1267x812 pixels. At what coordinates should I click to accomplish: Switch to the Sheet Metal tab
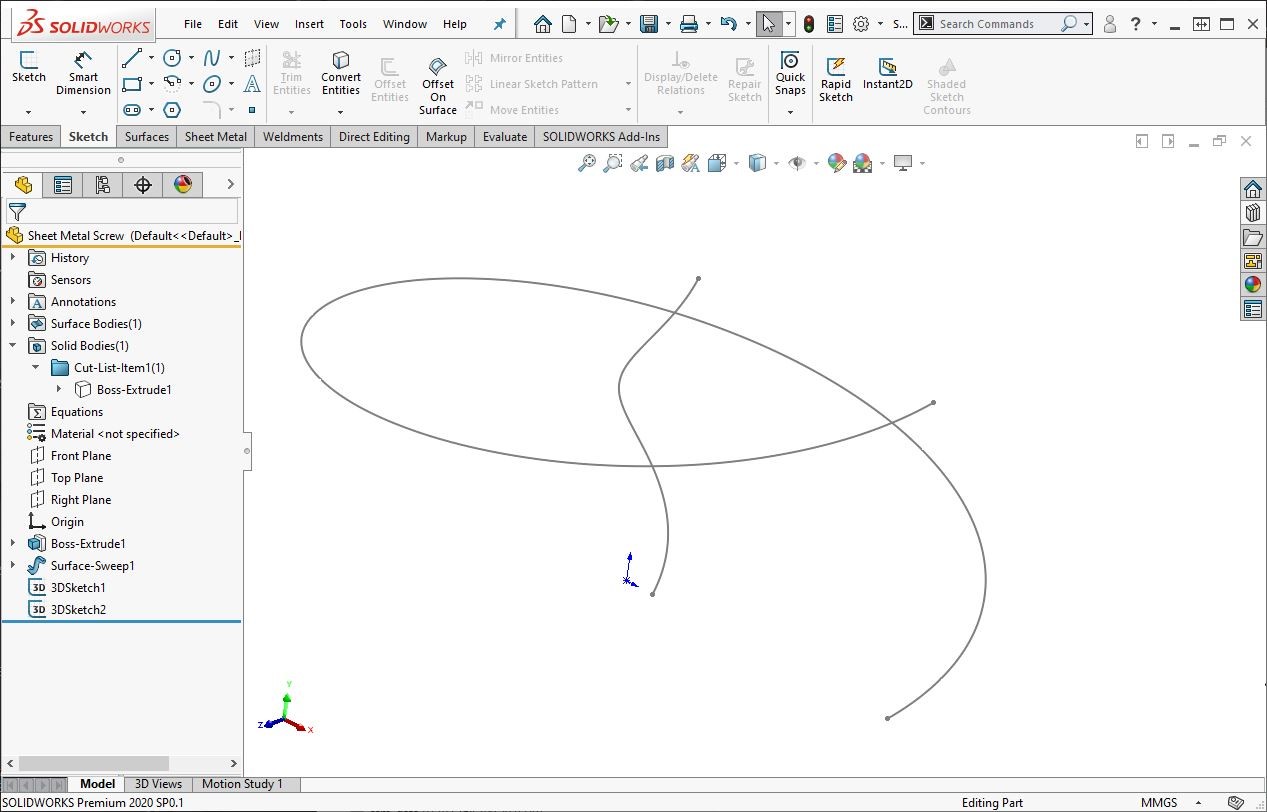point(216,137)
